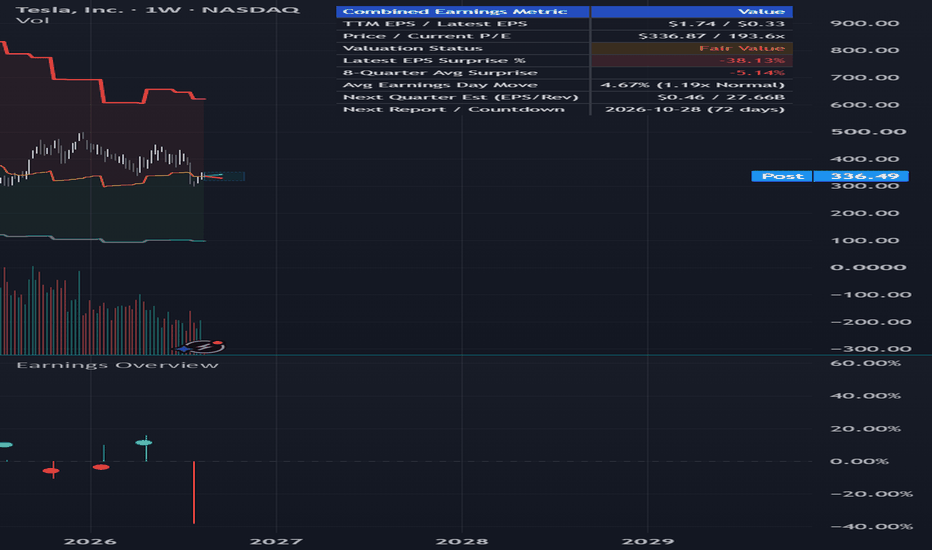Viewport: 932px width, 550px height.
Task: Click the 20.00% earnings scale label
Action: (x=865, y=429)
